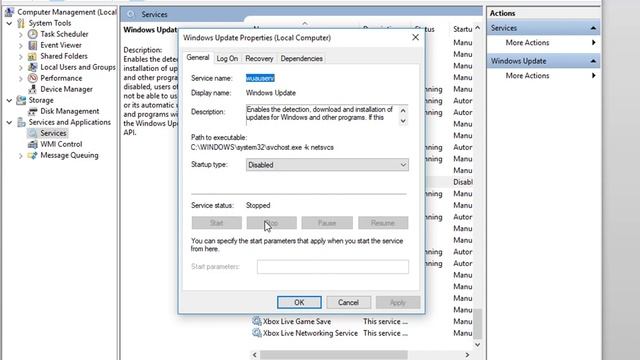Expand the Local Users and Groups node
Image resolution: width=640 pixels, height=360 pixels.
coord(21,68)
